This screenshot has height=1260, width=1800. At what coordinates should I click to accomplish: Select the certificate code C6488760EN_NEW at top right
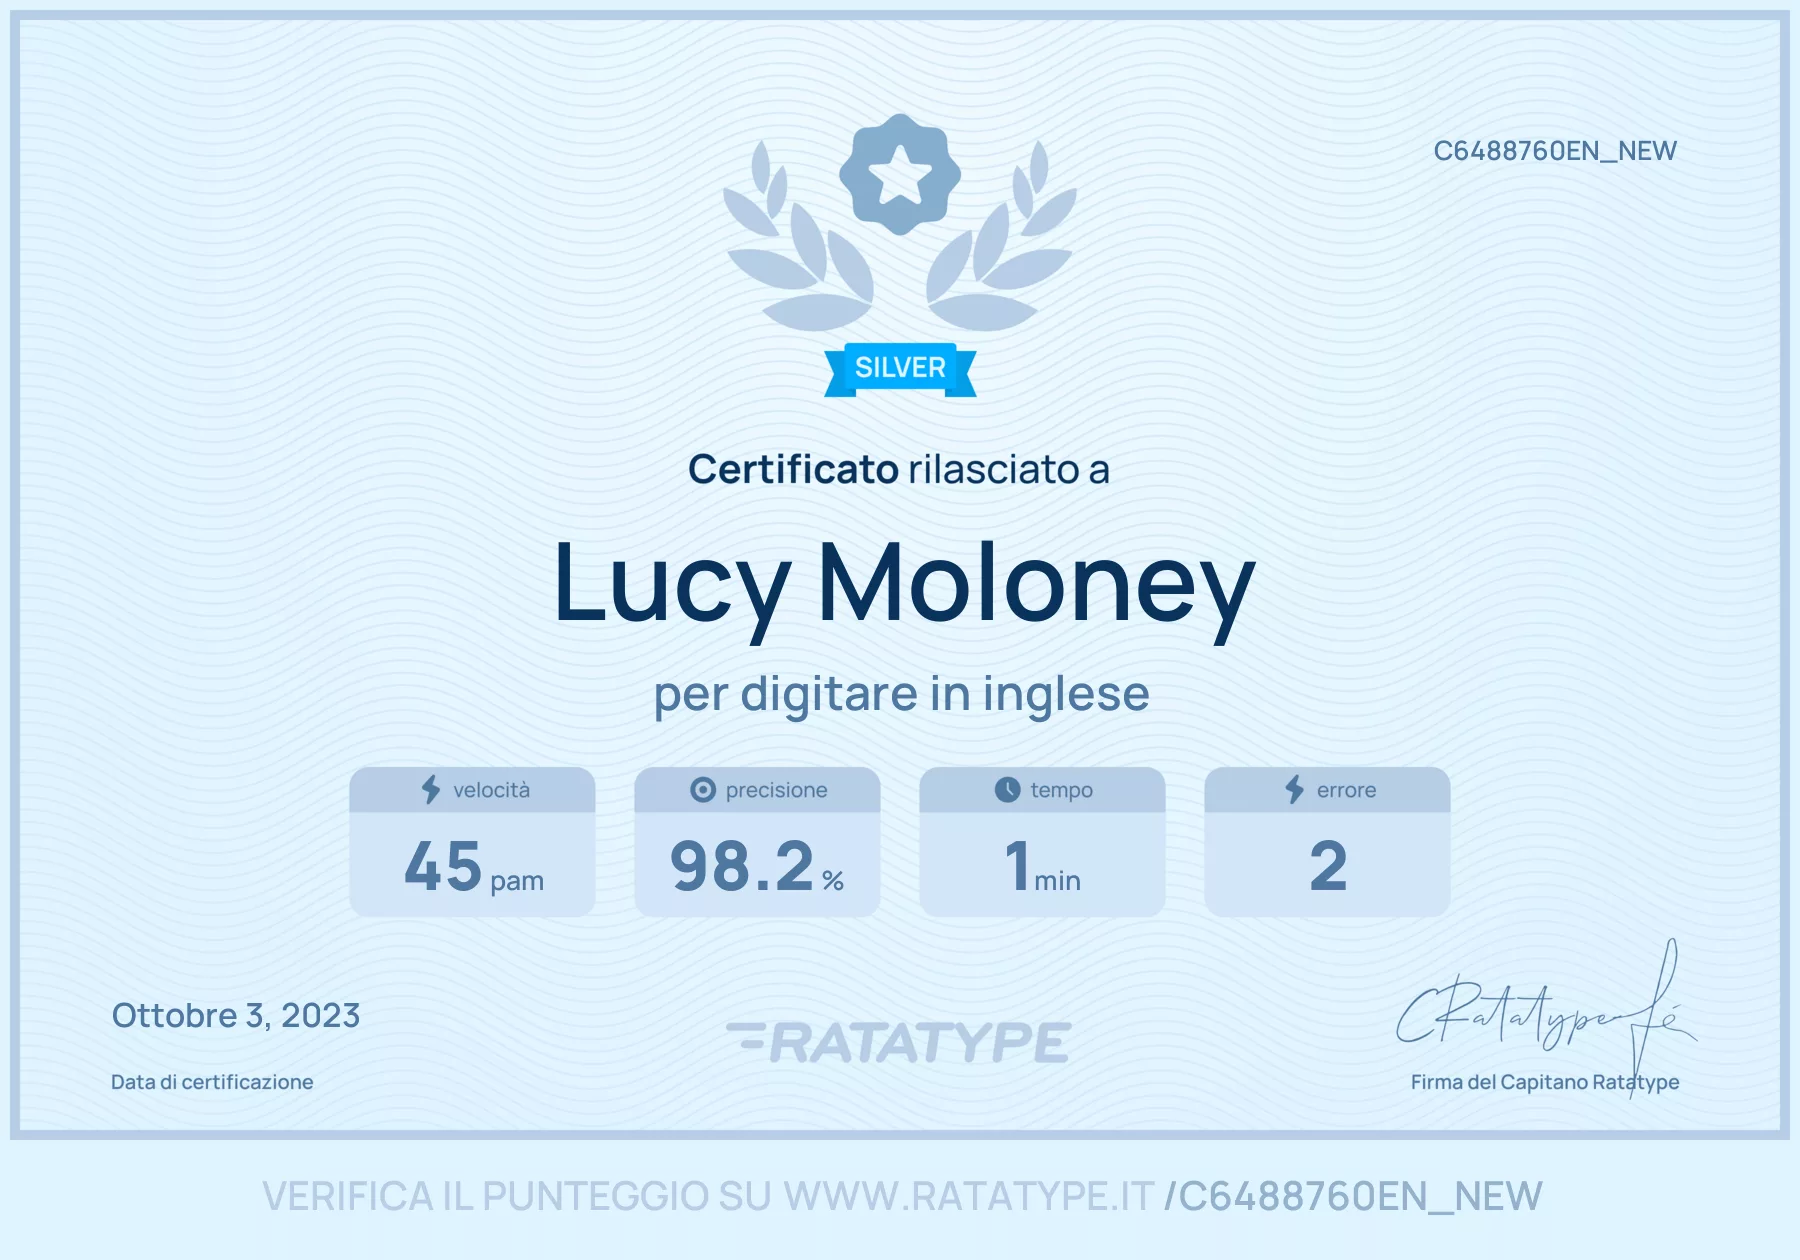click(x=1555, y=151)
